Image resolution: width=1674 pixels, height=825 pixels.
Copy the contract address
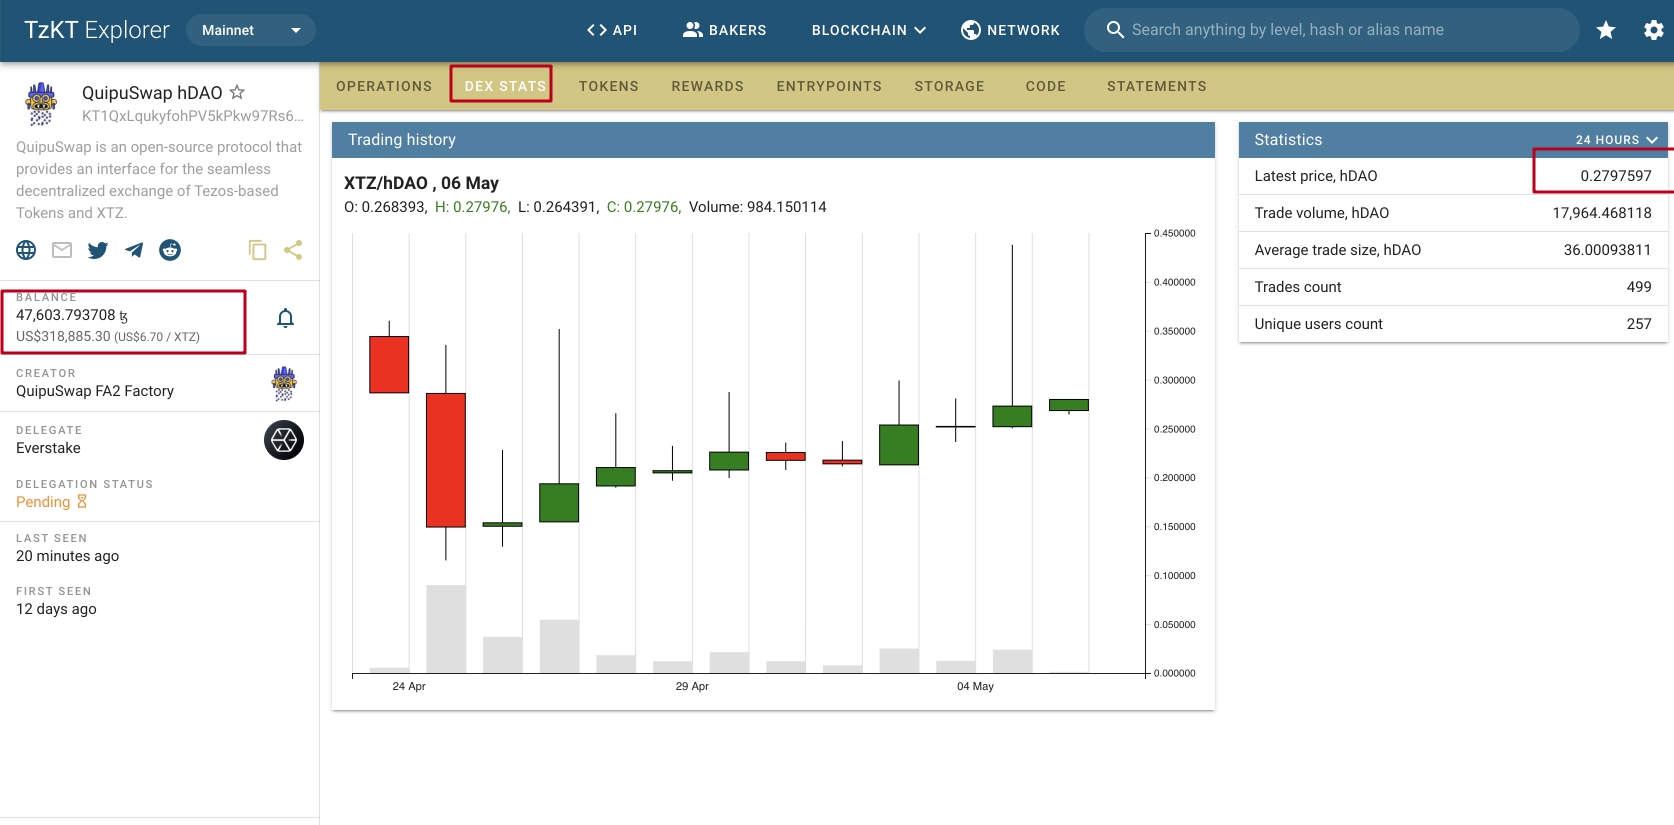(257, 250)
